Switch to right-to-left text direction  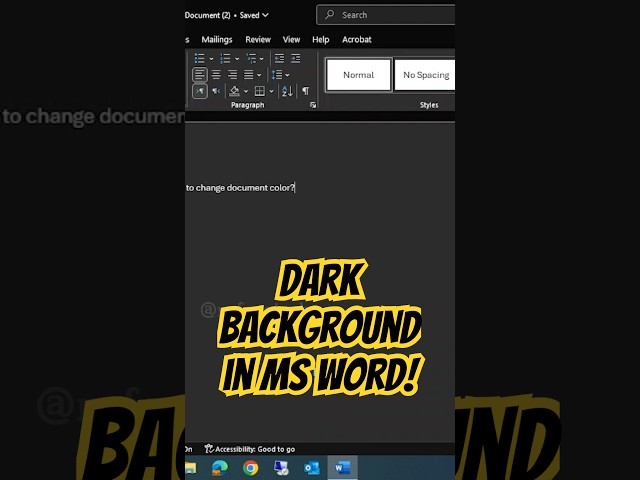pyautogui.click(x=216, y=91)
